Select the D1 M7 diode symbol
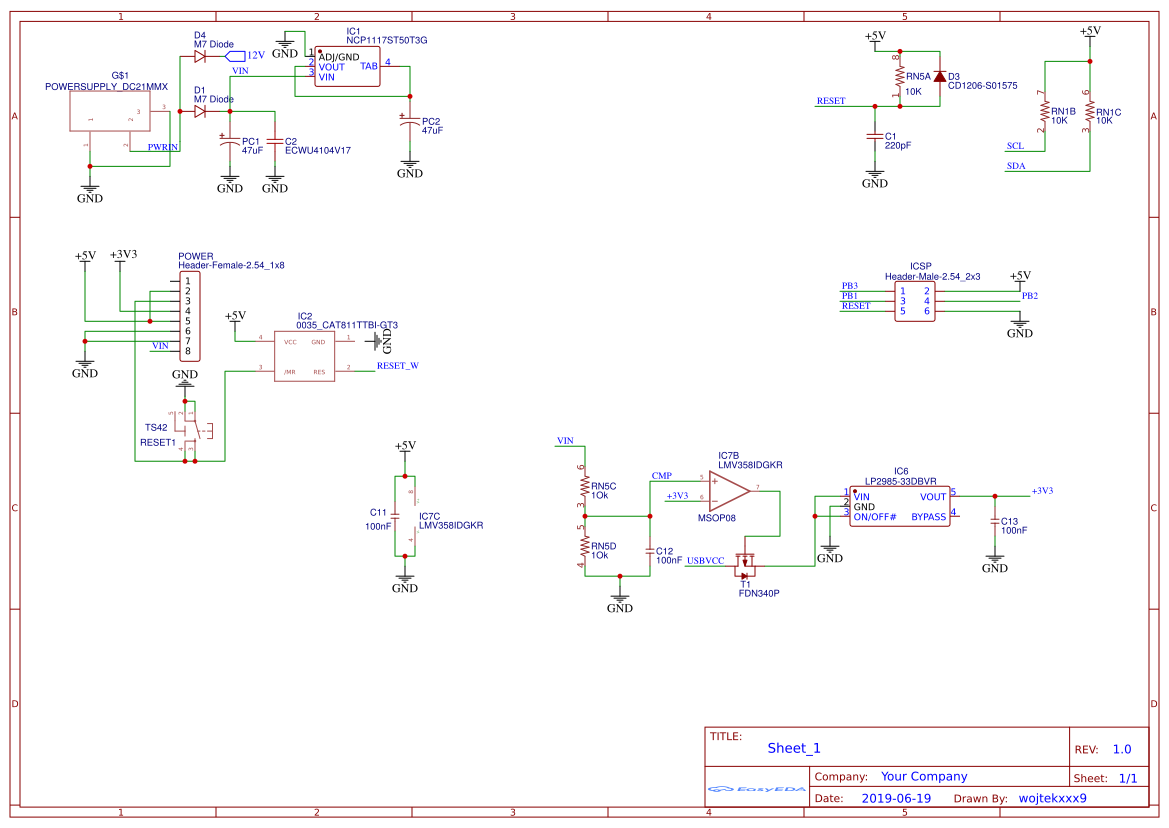This screenshot has height=828, width=1169. [x=200, y=111]
